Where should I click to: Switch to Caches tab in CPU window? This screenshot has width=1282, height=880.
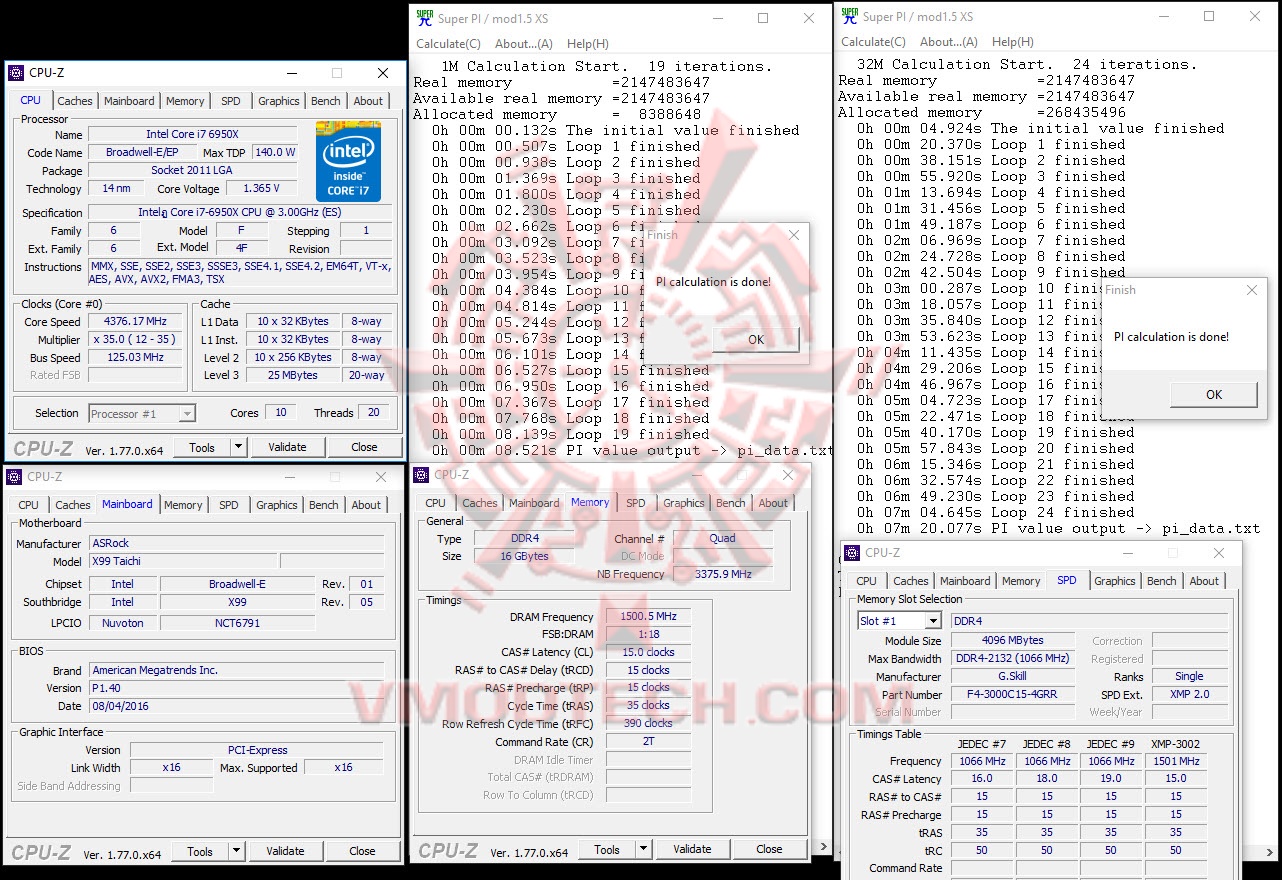[75, 101]
